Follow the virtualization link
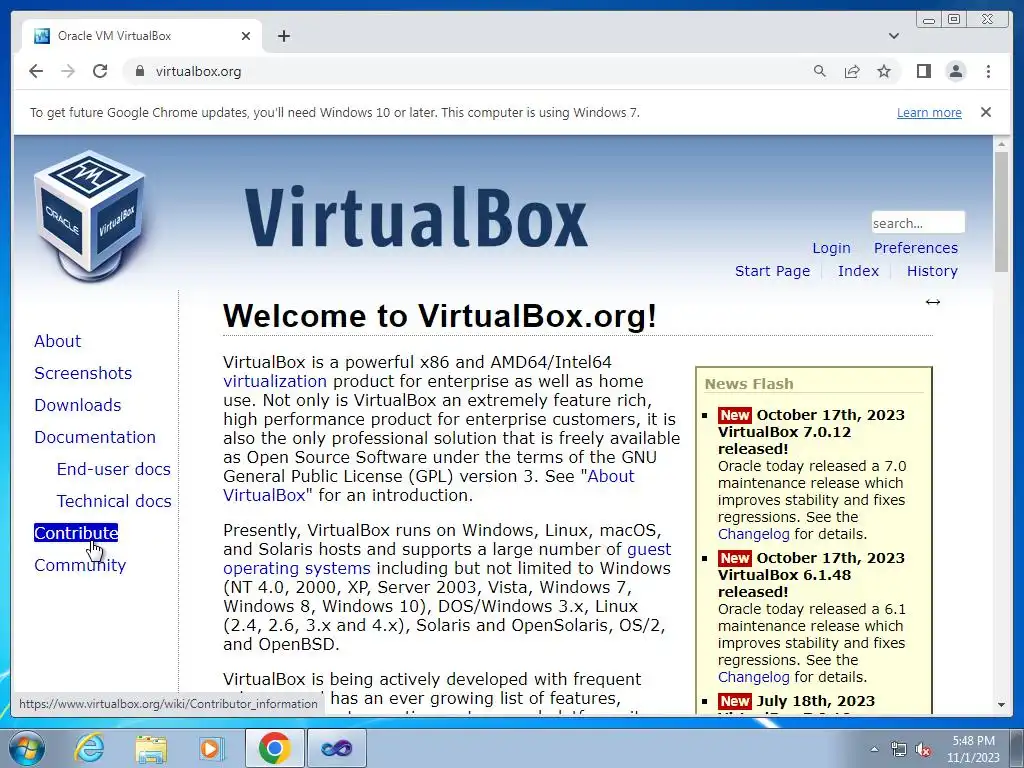This screenshot has height=768, width=1024. 275,381
